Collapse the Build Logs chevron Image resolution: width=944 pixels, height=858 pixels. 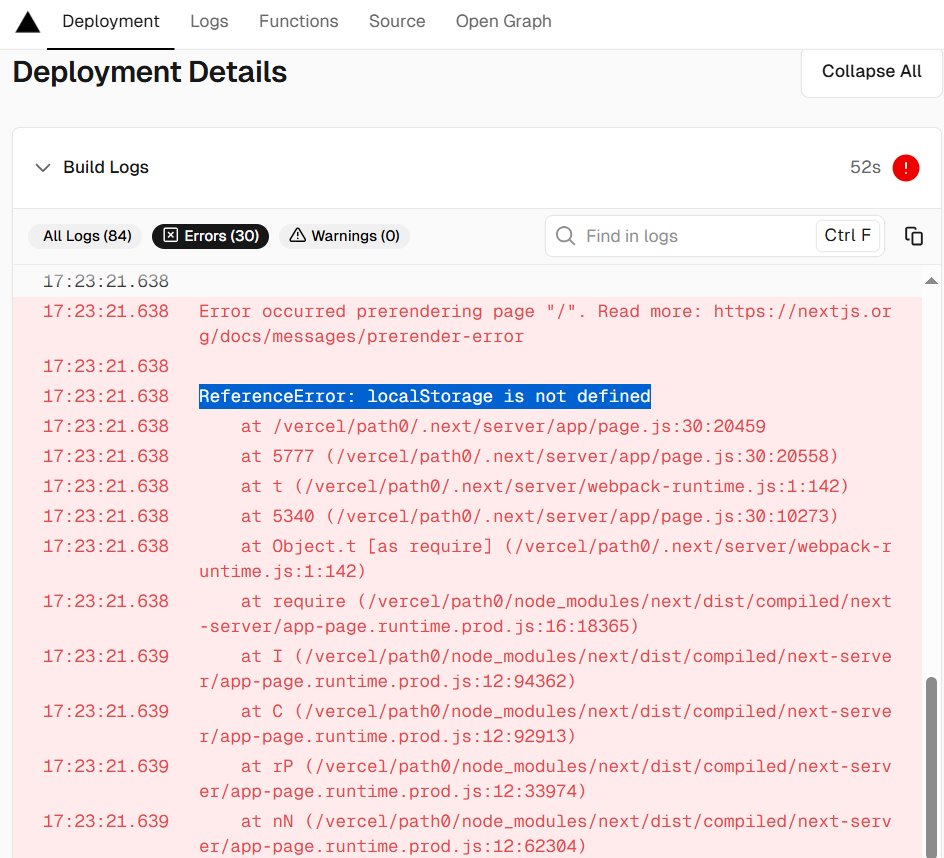(42, 167)
